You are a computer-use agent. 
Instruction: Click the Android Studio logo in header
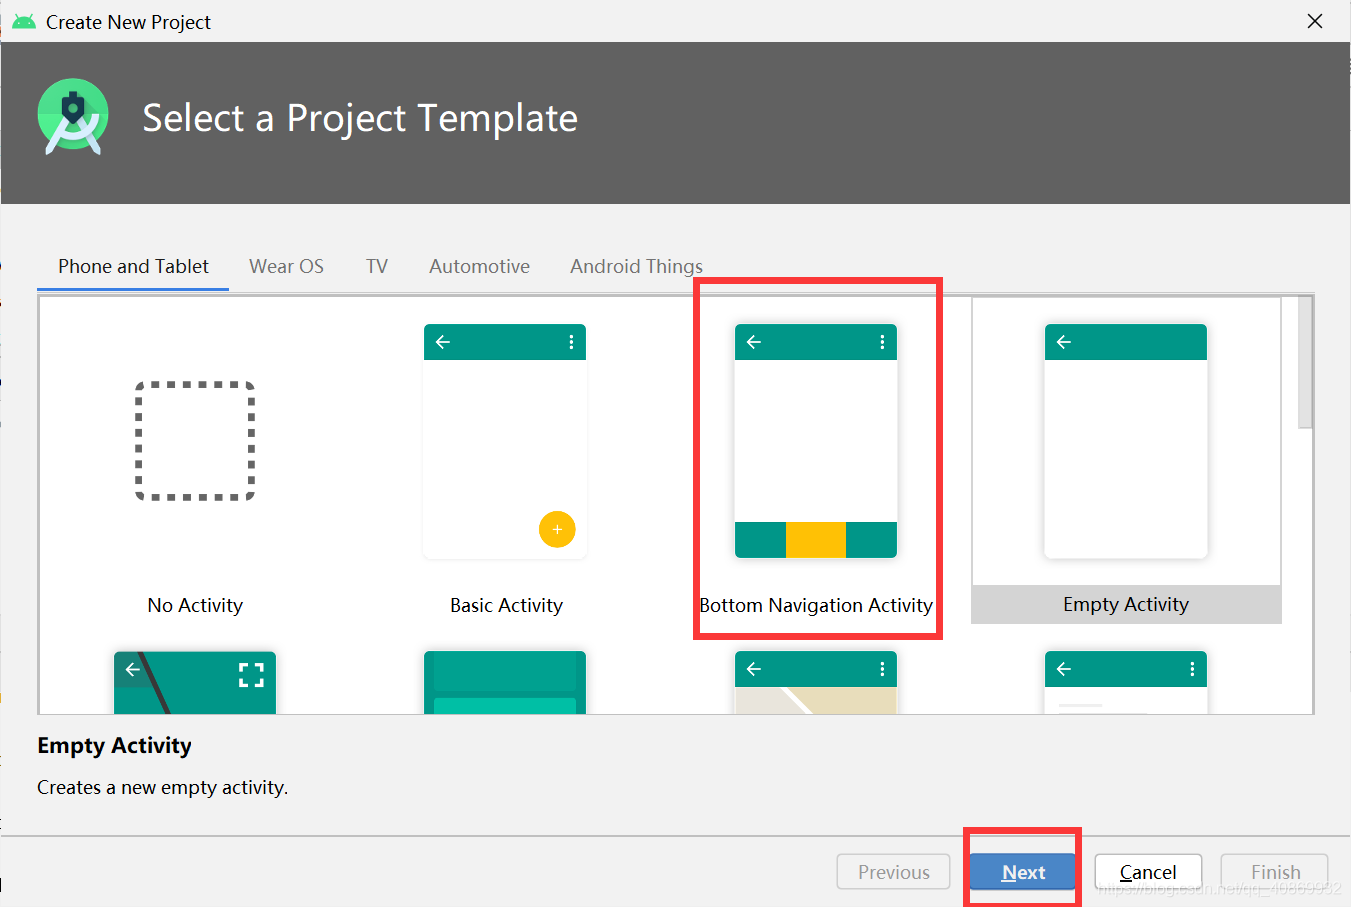73,116
